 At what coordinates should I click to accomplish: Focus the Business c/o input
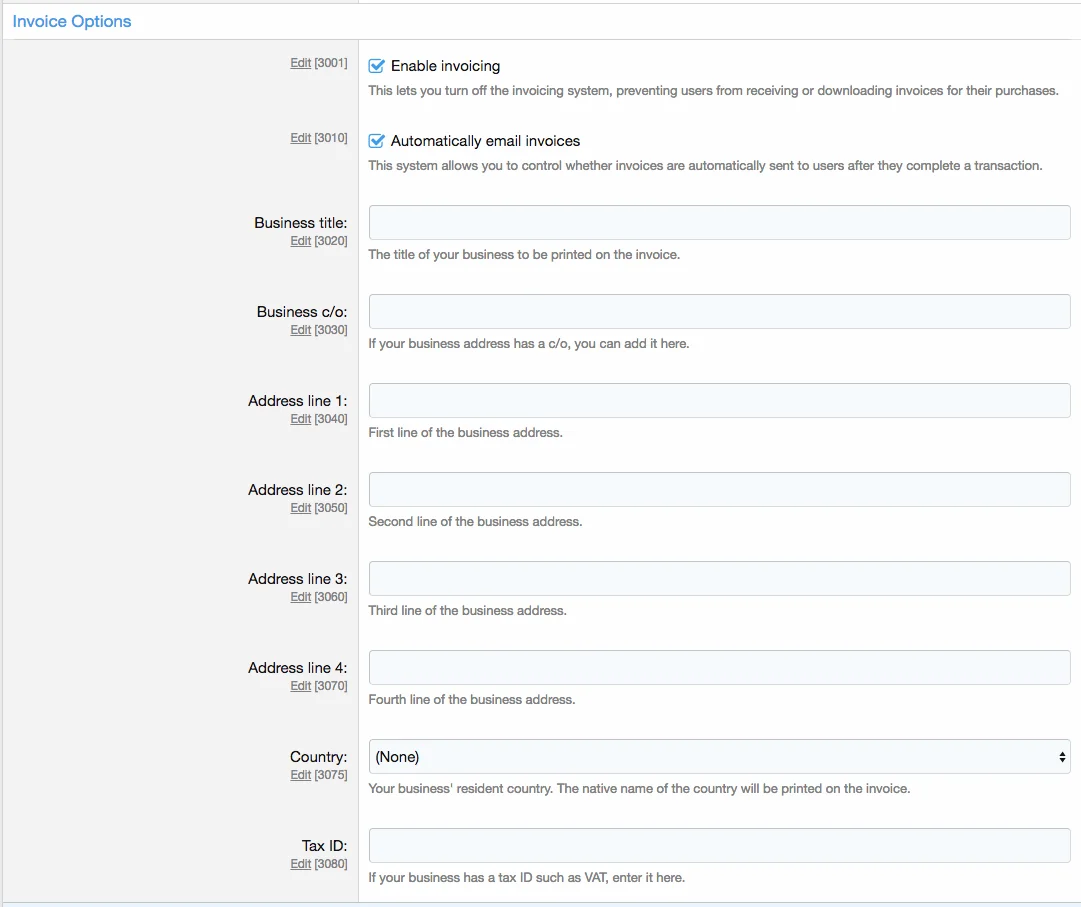tap(719, 312)
